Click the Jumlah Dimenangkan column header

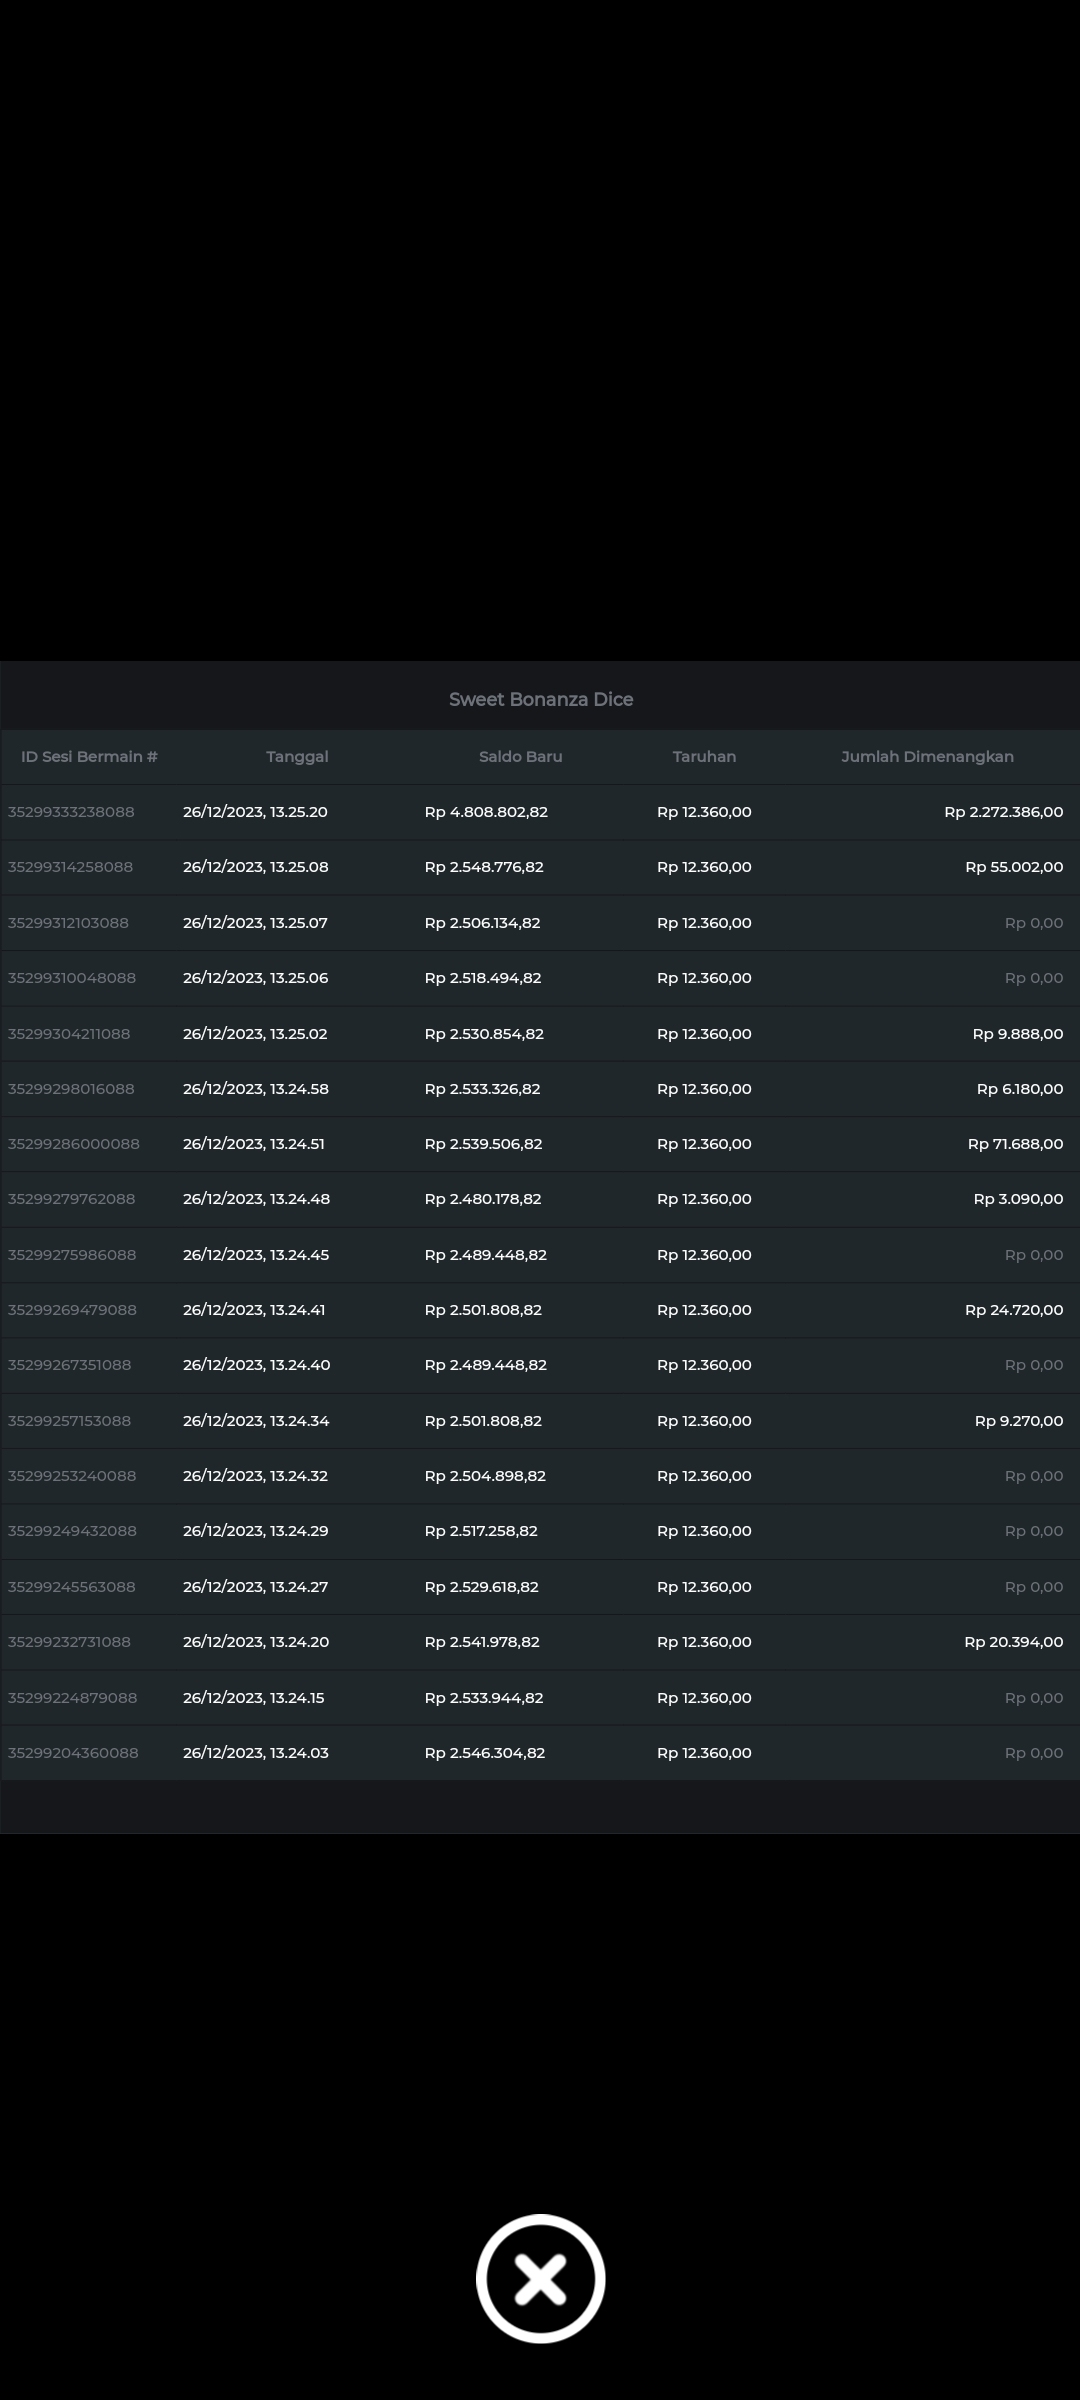(927, 757)
